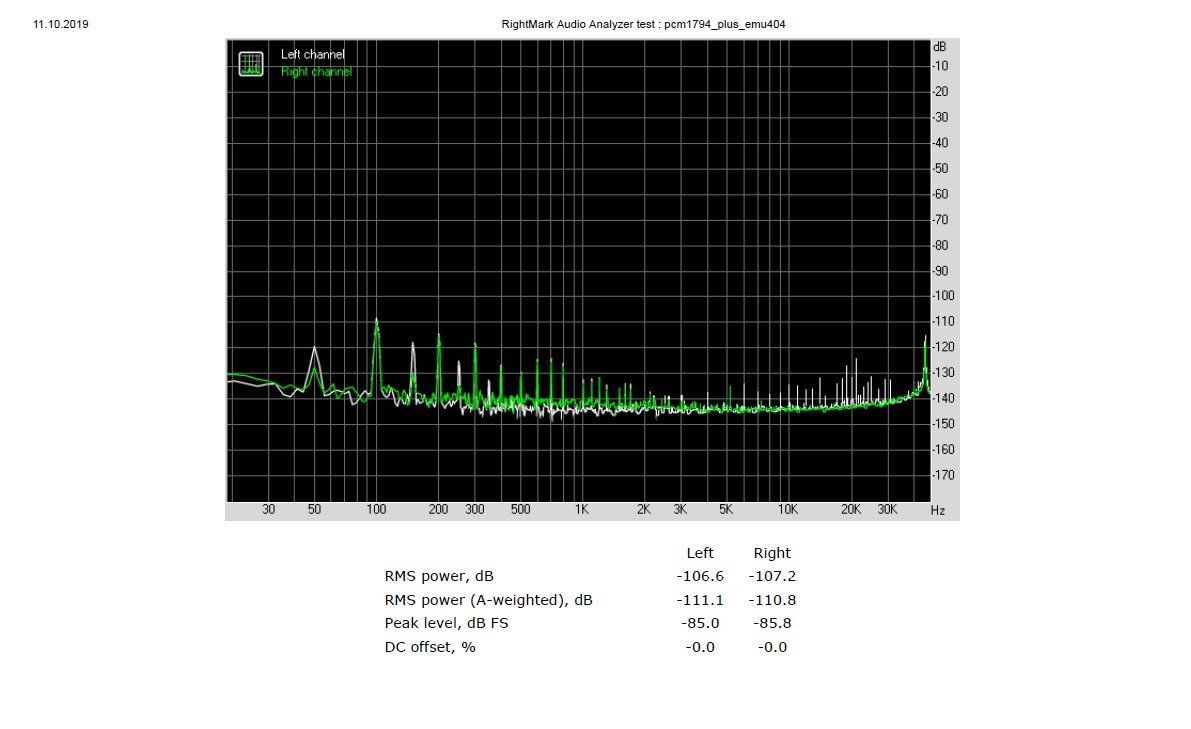Screen dimensions: 1191x729
Task: Click the 'RMS power (A-weighted), dB' row label
Action: [x=488, y=600]
